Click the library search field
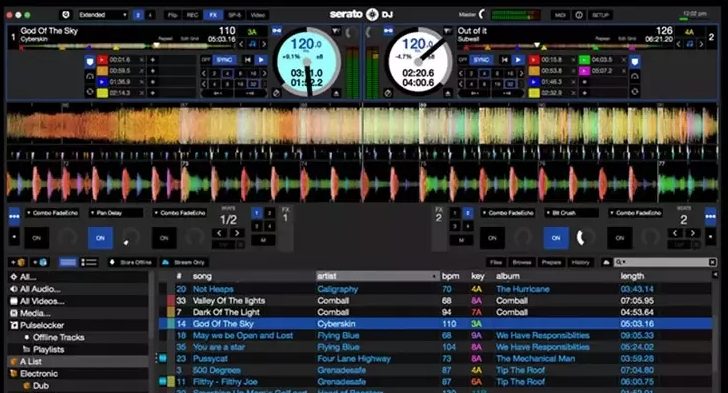This screenshot has height=393, width=728. pyautogui.click(x=665, y=262)
